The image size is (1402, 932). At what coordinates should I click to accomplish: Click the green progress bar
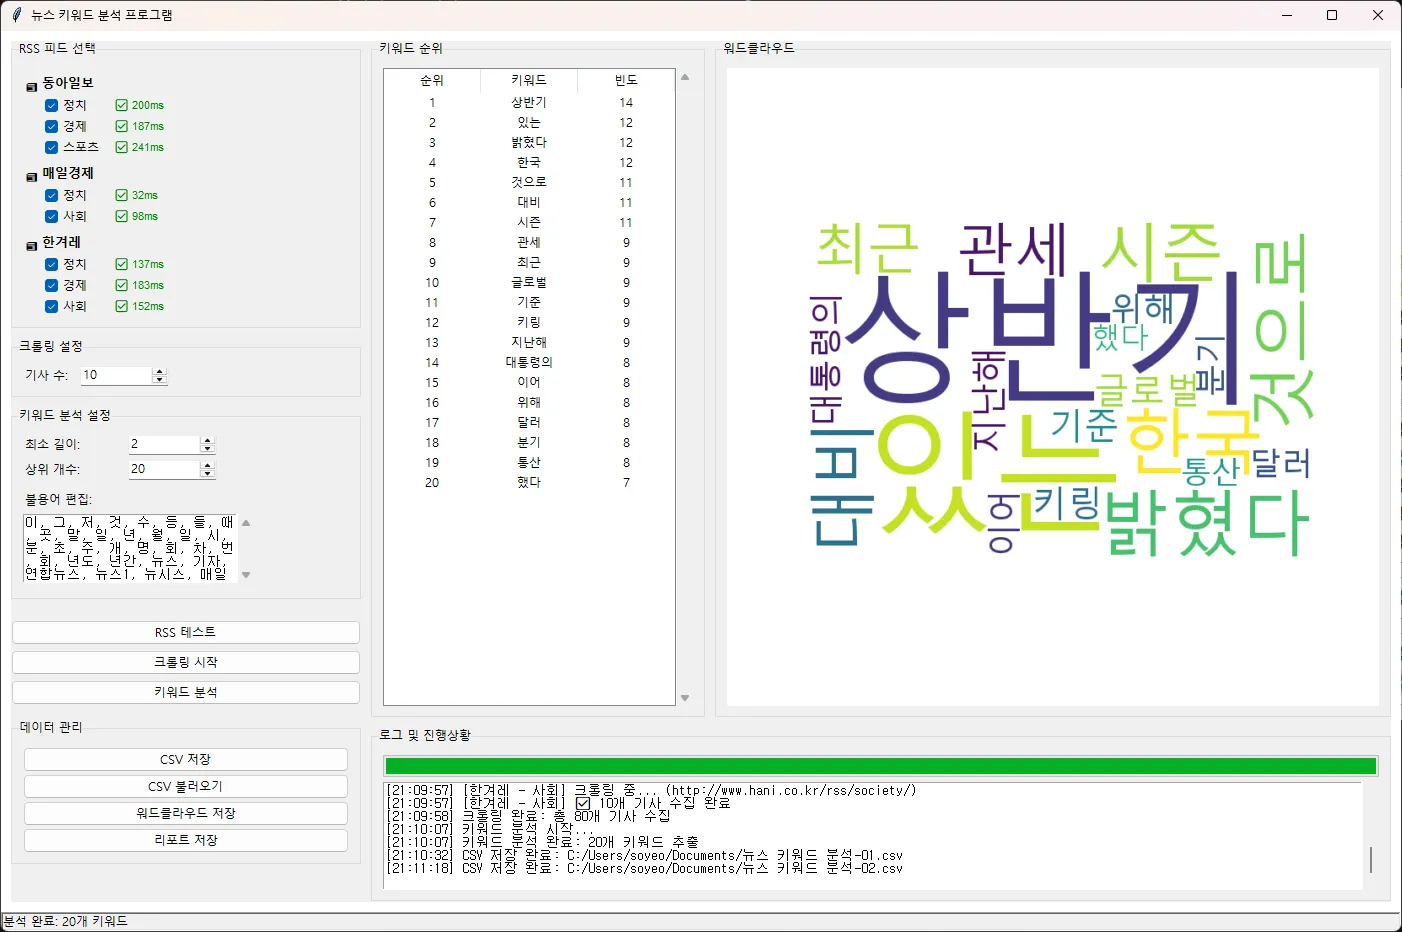click(881, 766)
